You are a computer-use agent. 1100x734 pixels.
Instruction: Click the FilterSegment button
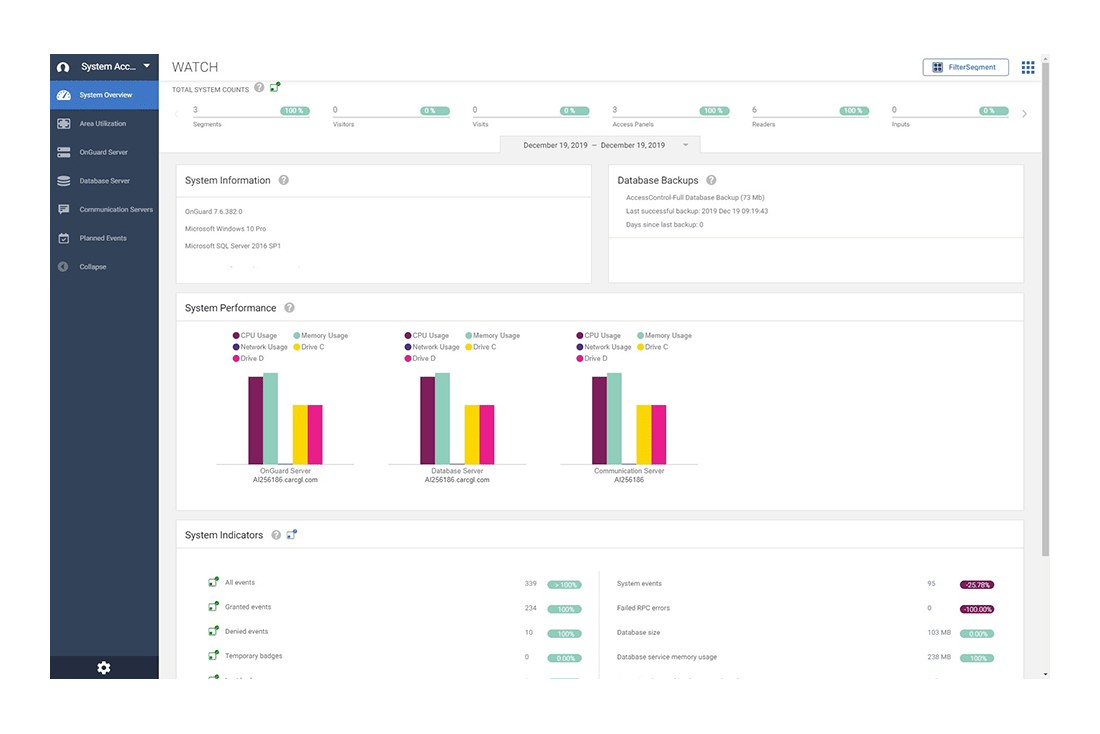(x=965, y=67)
